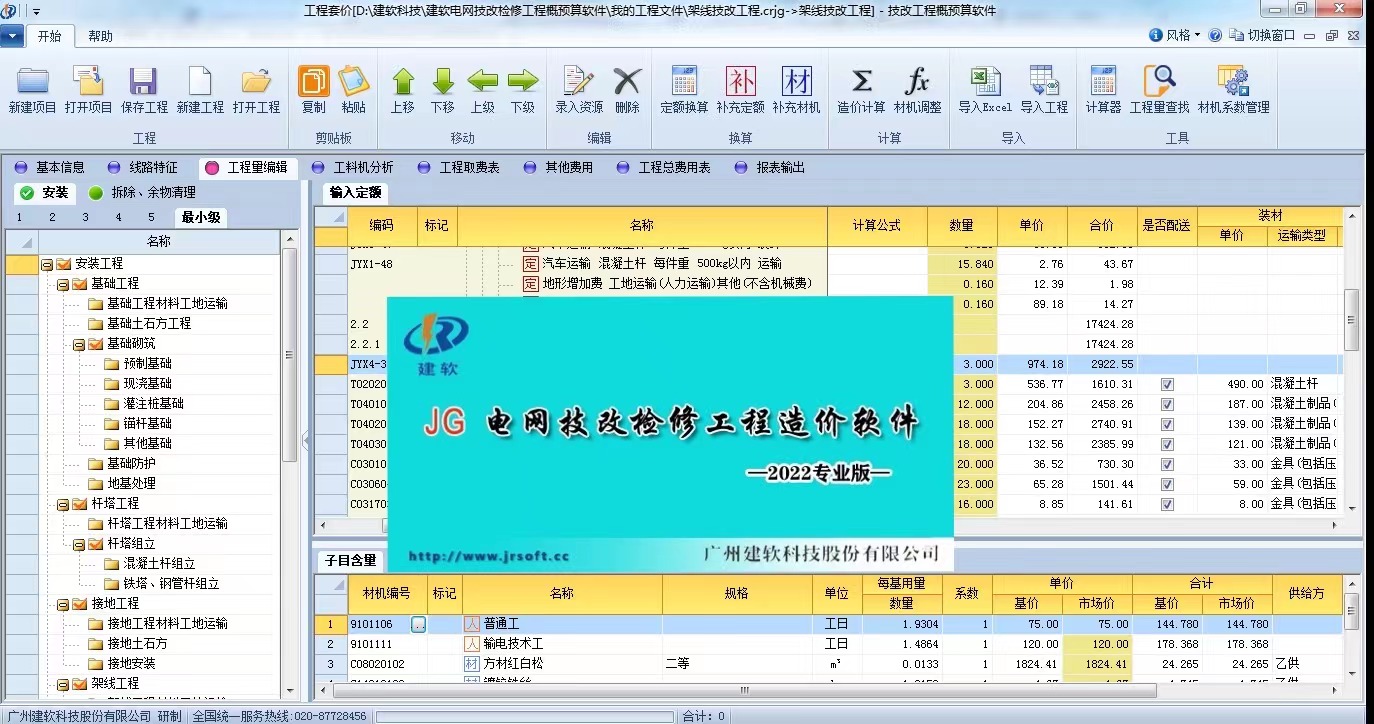Save the project using the 保存工程 icon
The height and width of the screenshot is (724, 1374).
[144, 90]
